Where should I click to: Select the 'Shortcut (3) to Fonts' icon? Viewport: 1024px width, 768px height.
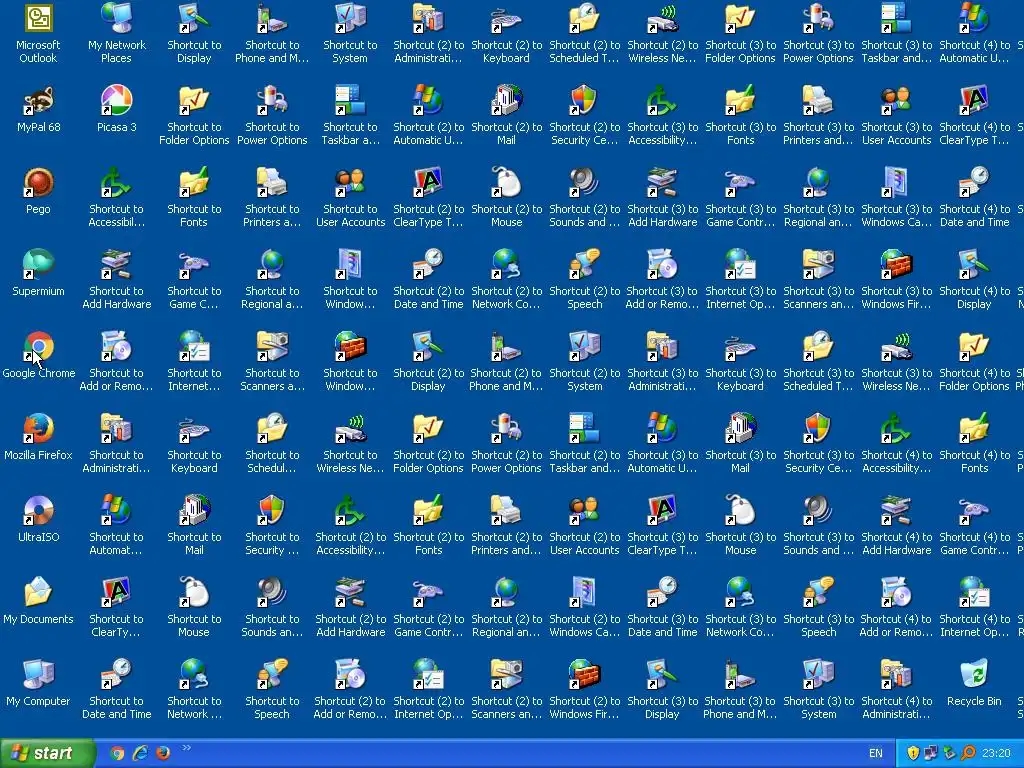740,101
